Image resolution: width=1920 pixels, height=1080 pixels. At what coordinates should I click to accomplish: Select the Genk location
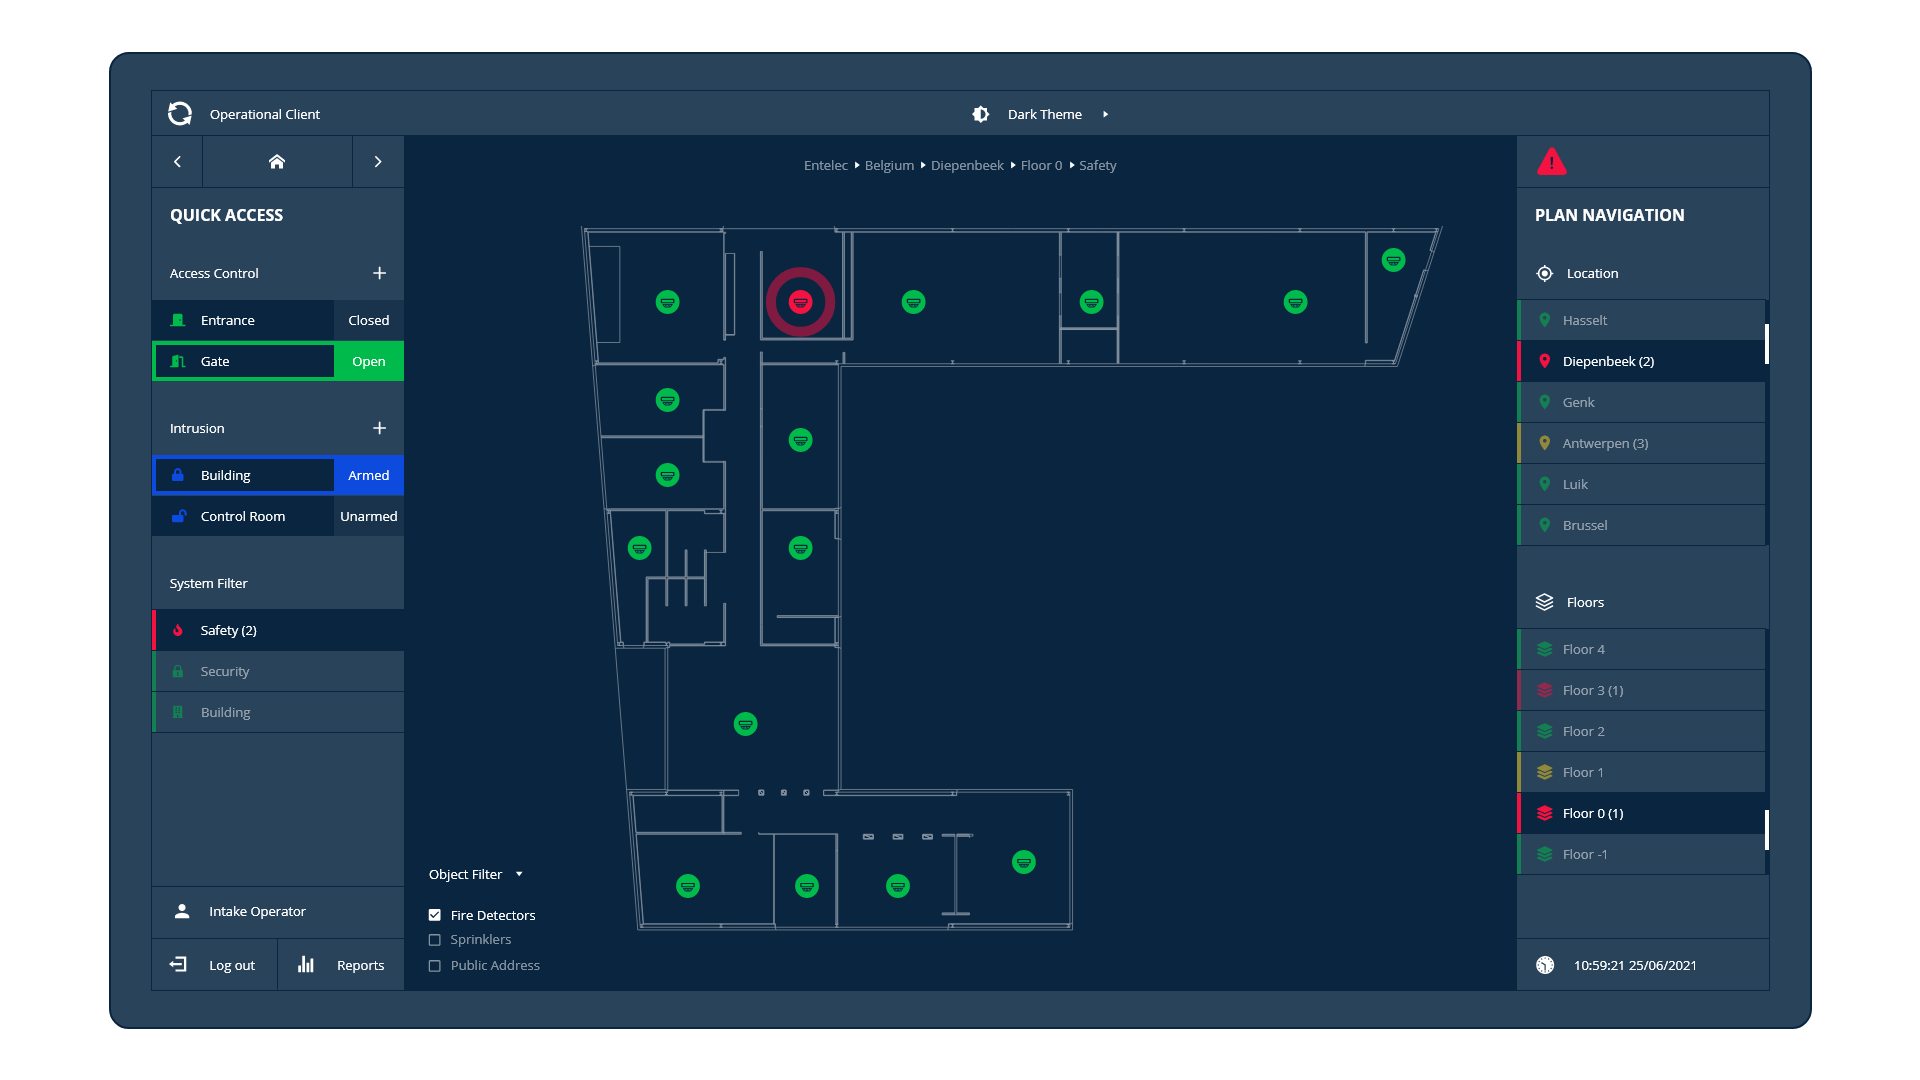(x=1641, y=402)
